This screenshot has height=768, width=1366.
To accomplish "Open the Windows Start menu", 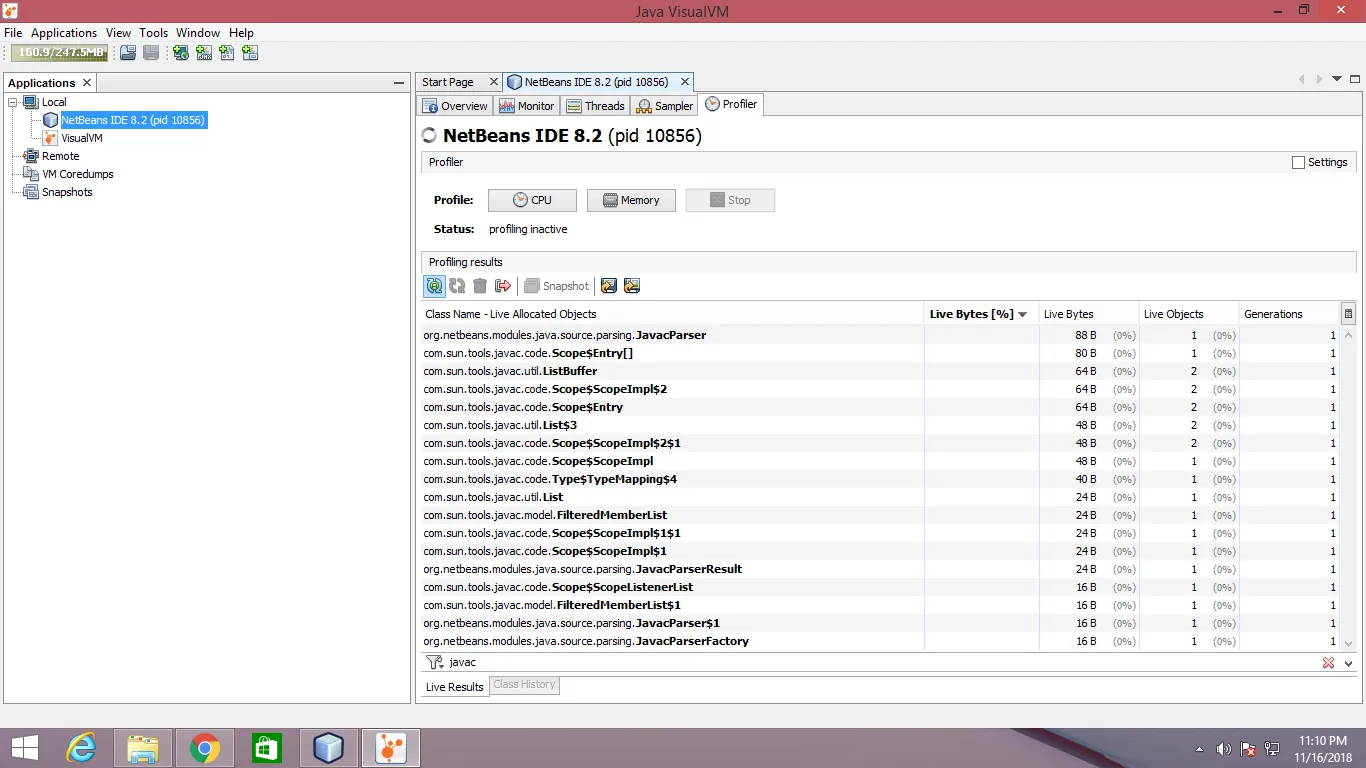I will pos(24,747).
